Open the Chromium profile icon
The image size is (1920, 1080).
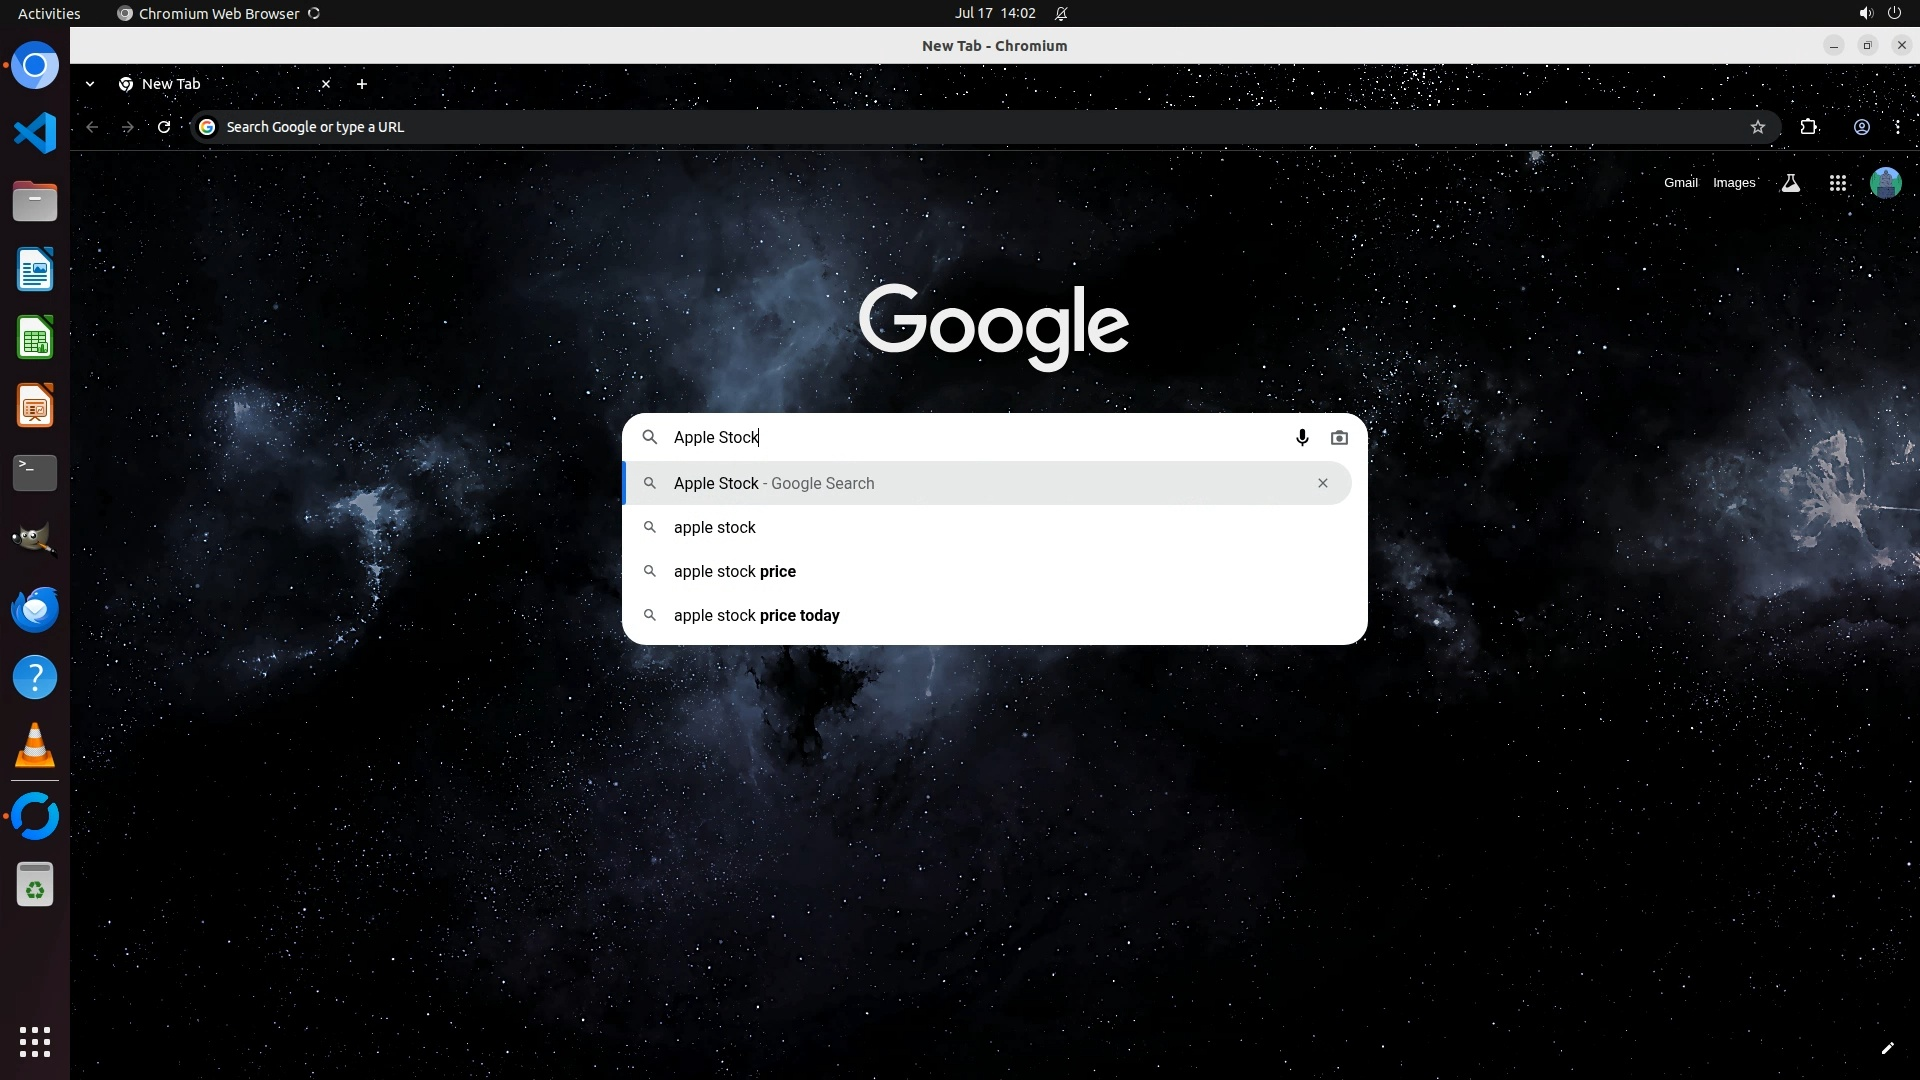point(1861,127)
